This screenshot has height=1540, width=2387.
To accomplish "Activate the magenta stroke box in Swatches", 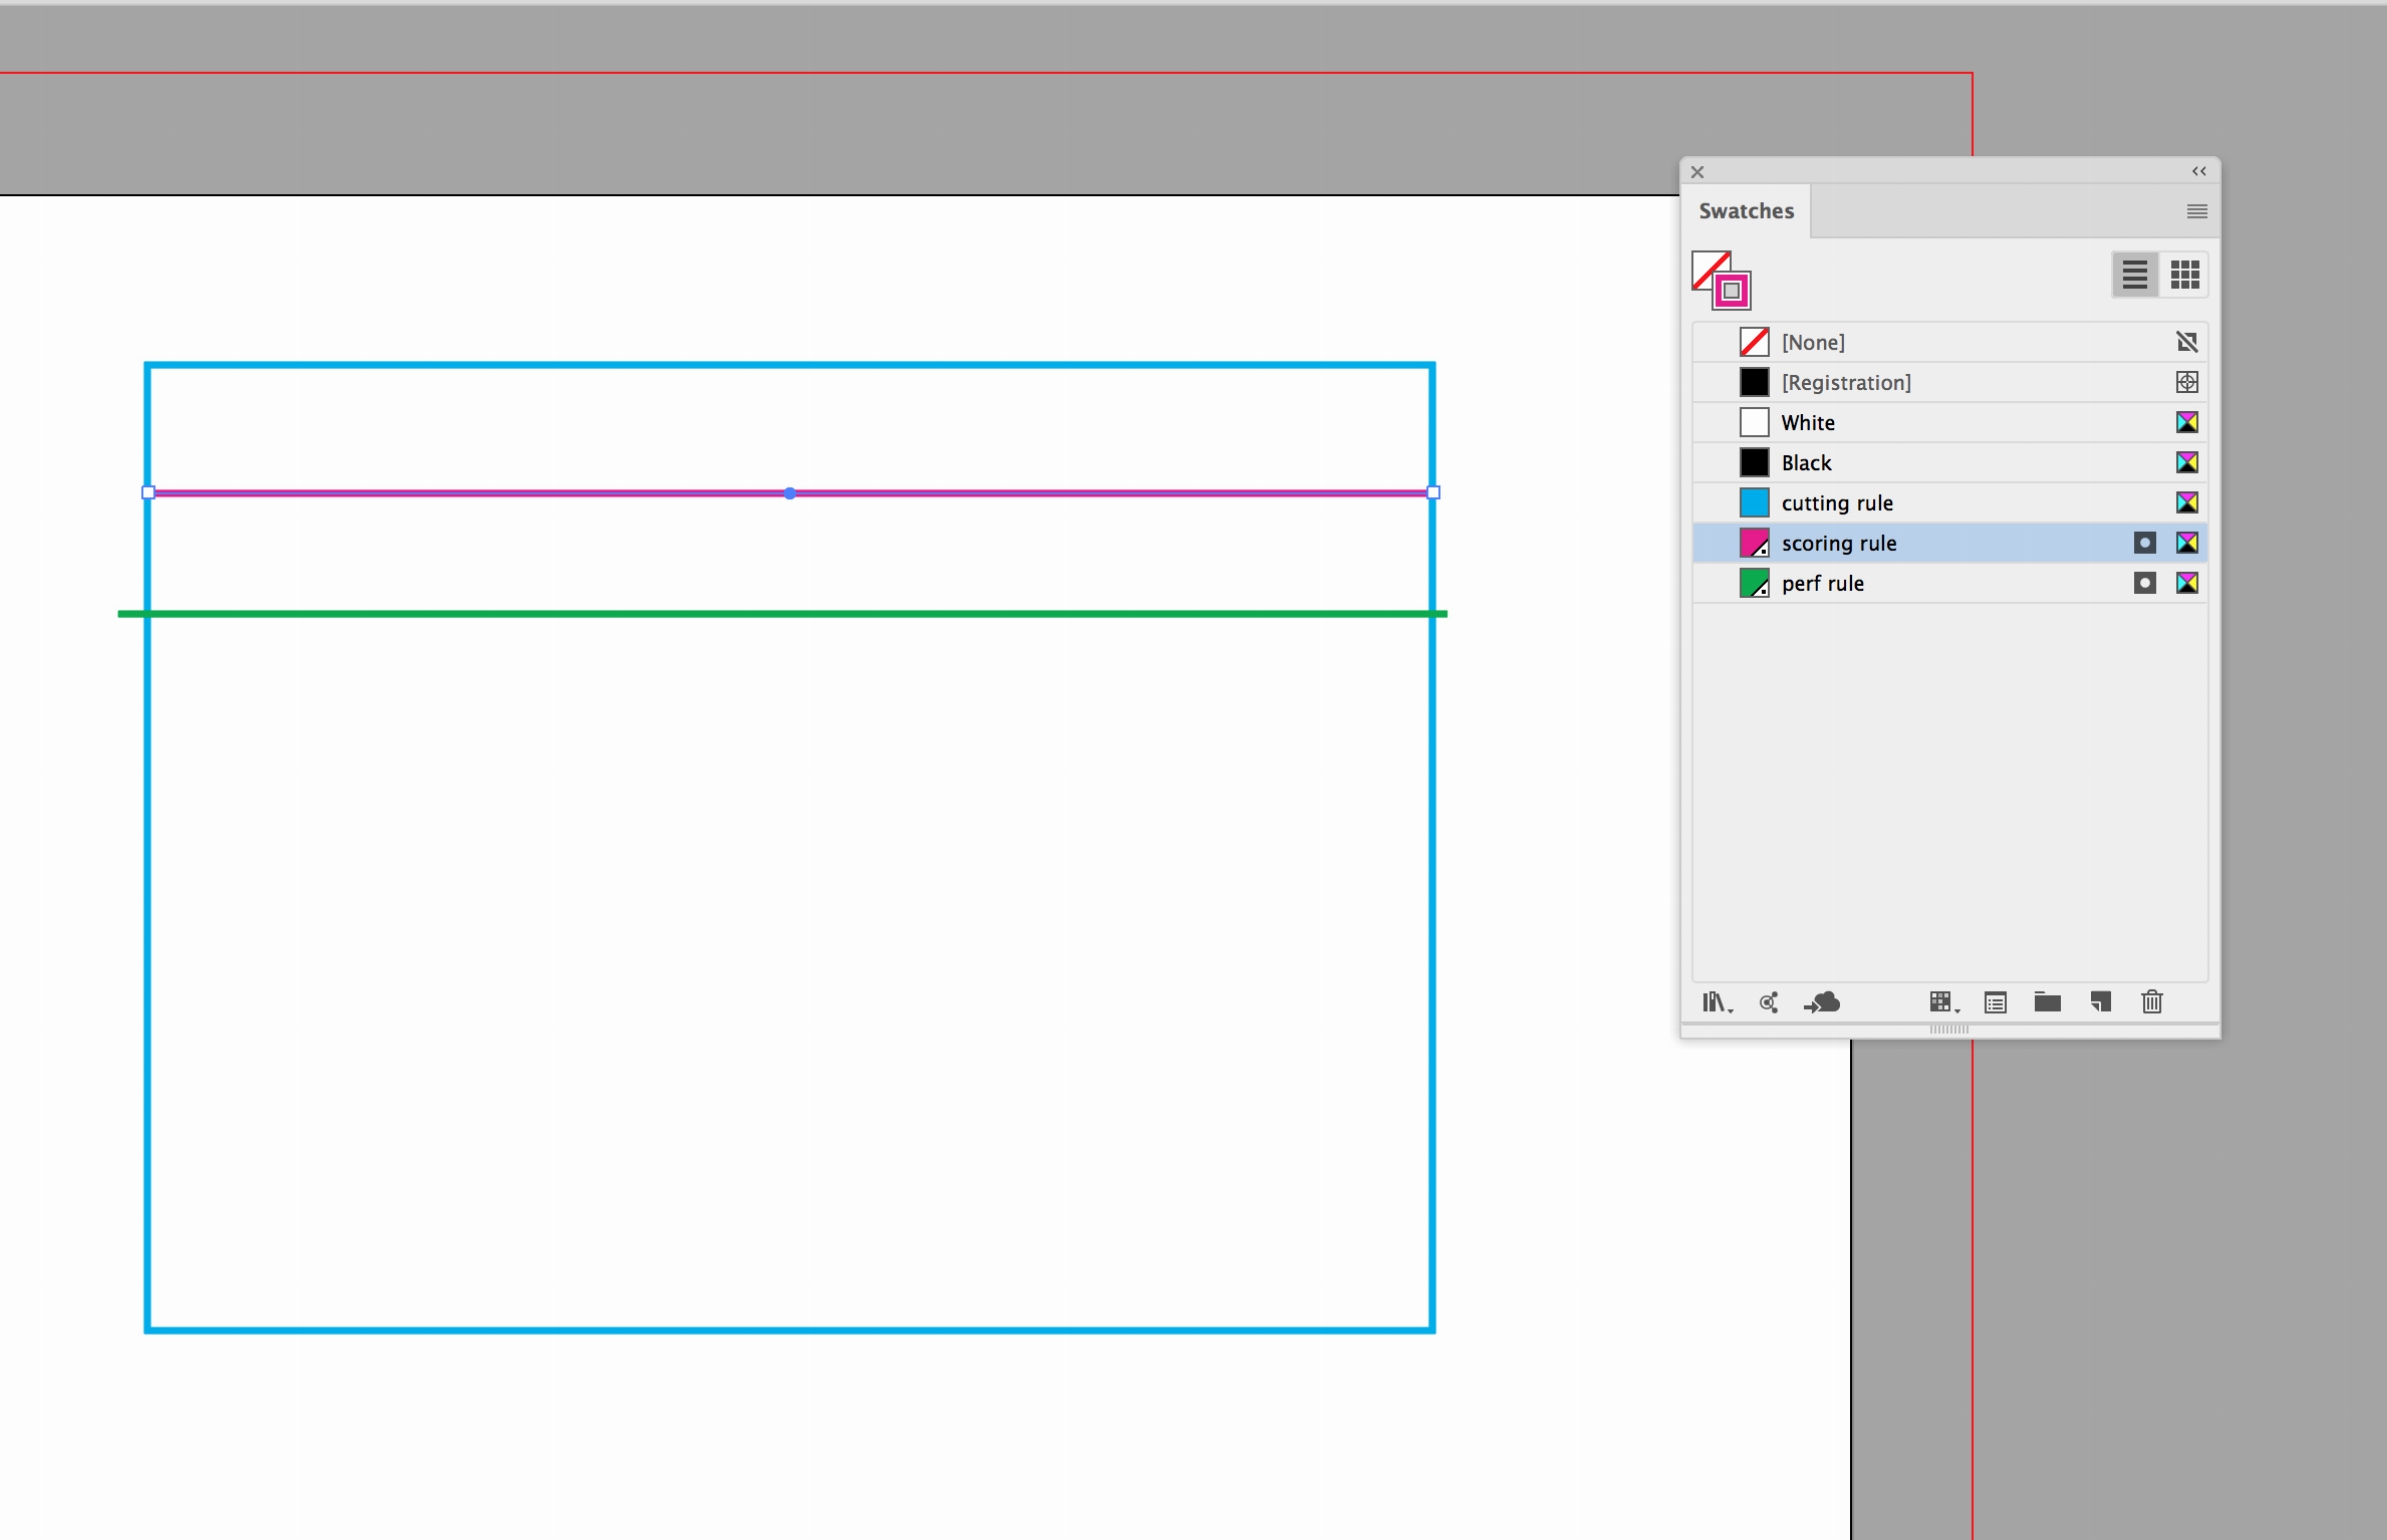I will pyautogui.click(x=1733, y=291).
